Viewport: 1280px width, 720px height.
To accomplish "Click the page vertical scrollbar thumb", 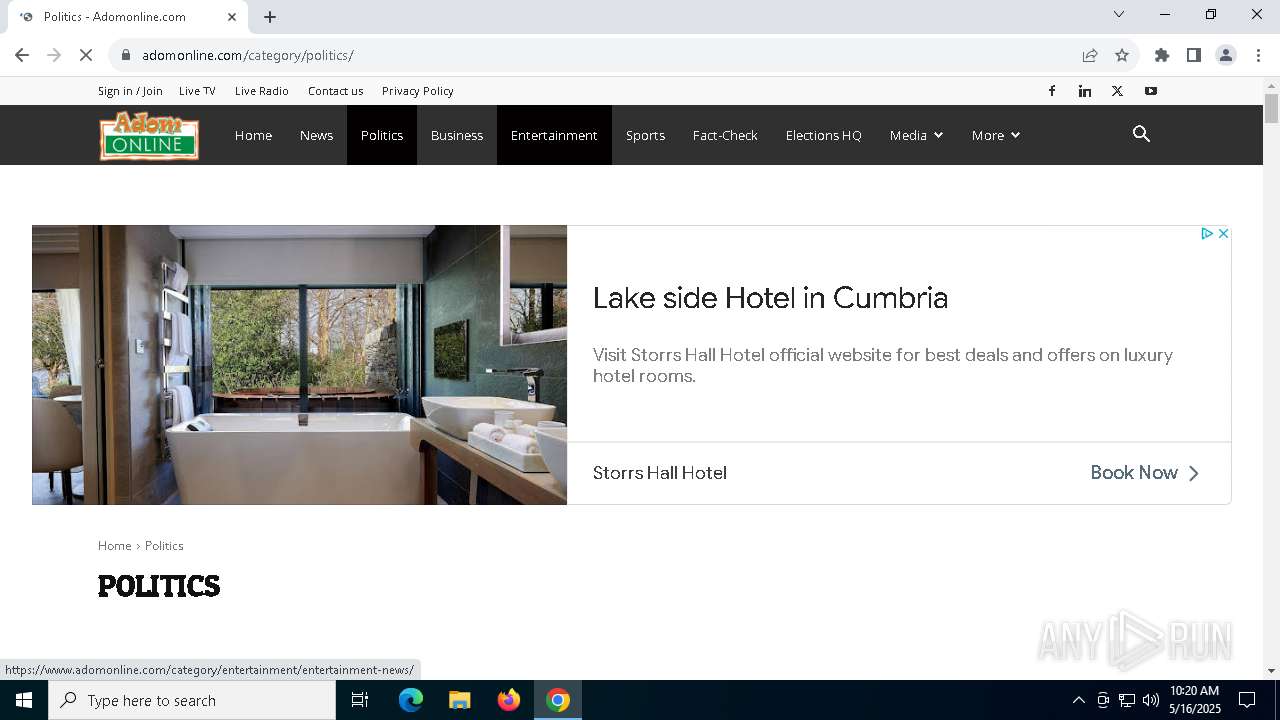I will [x=1271, y=108].
